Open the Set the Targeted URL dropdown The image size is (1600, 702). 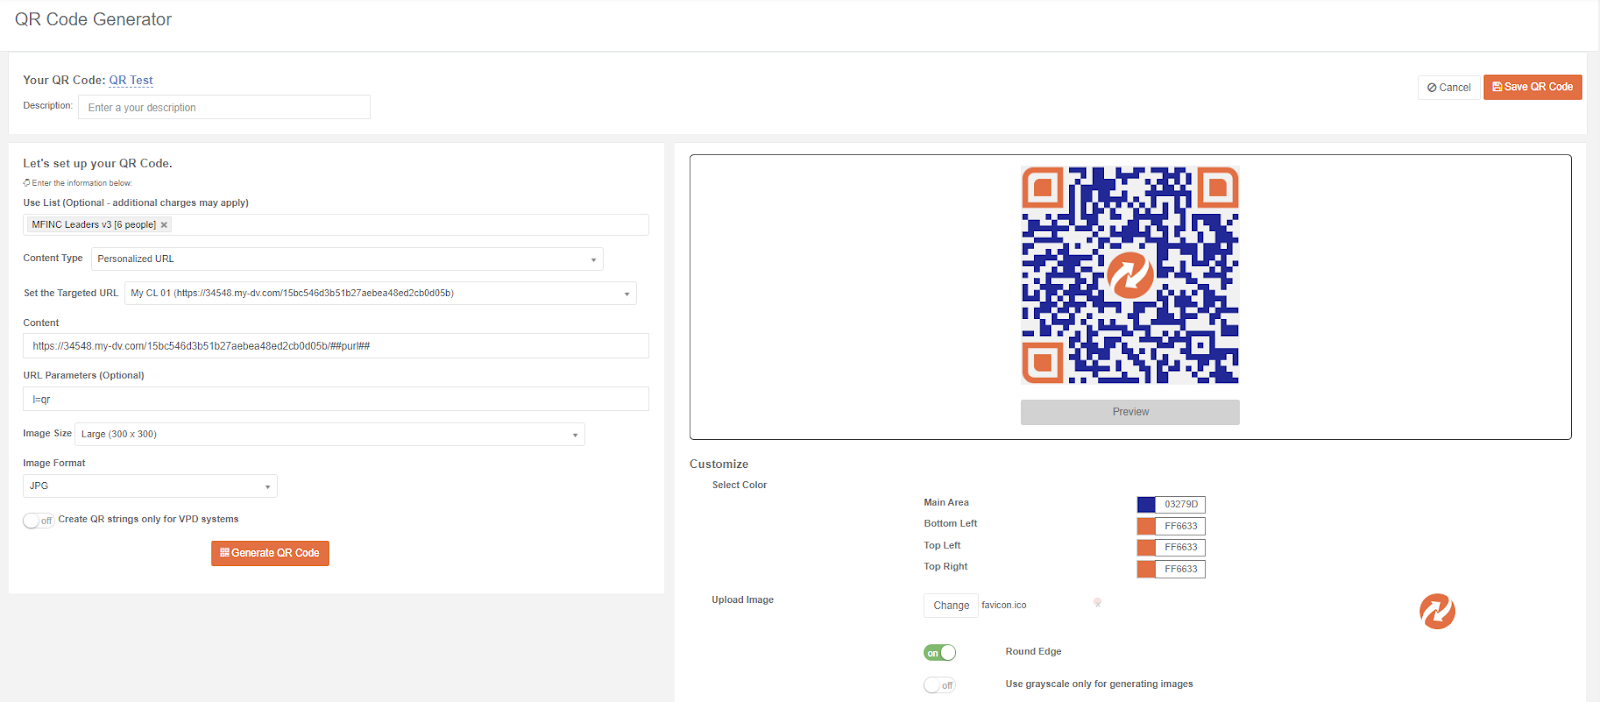click(380, 293)
